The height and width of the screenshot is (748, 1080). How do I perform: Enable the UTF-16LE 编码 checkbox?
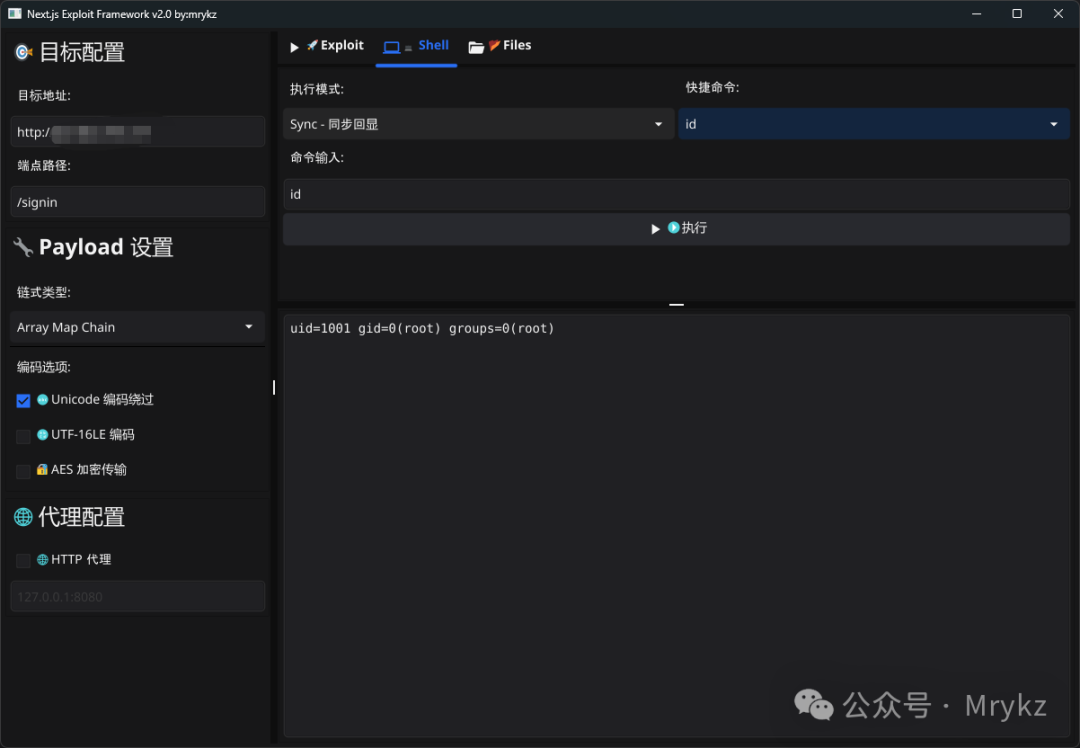click(23, 435)
